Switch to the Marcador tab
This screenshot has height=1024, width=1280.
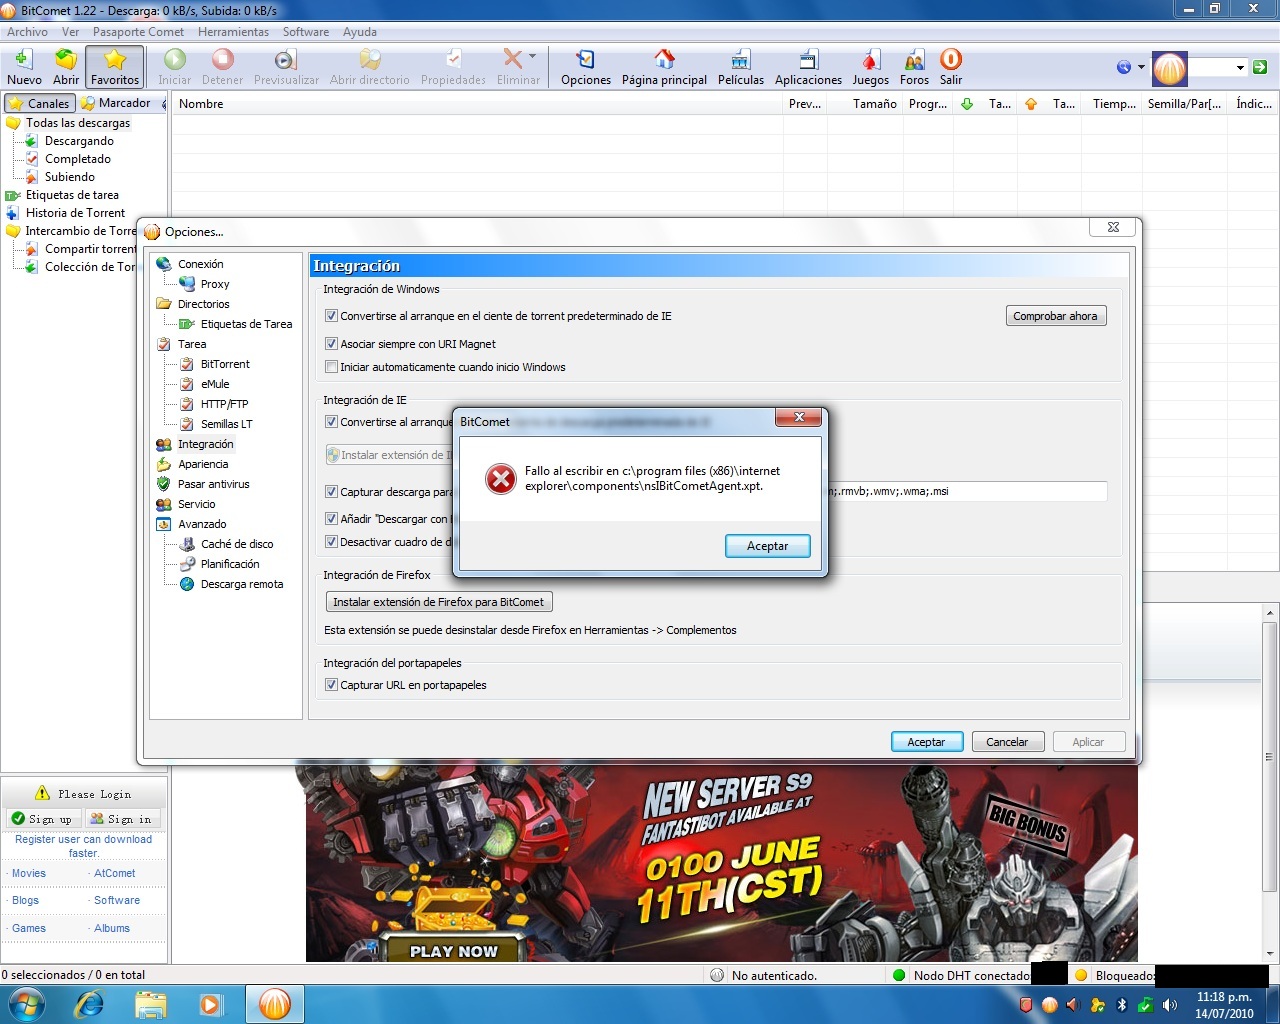pyautogui.click(x=117, y=103)
